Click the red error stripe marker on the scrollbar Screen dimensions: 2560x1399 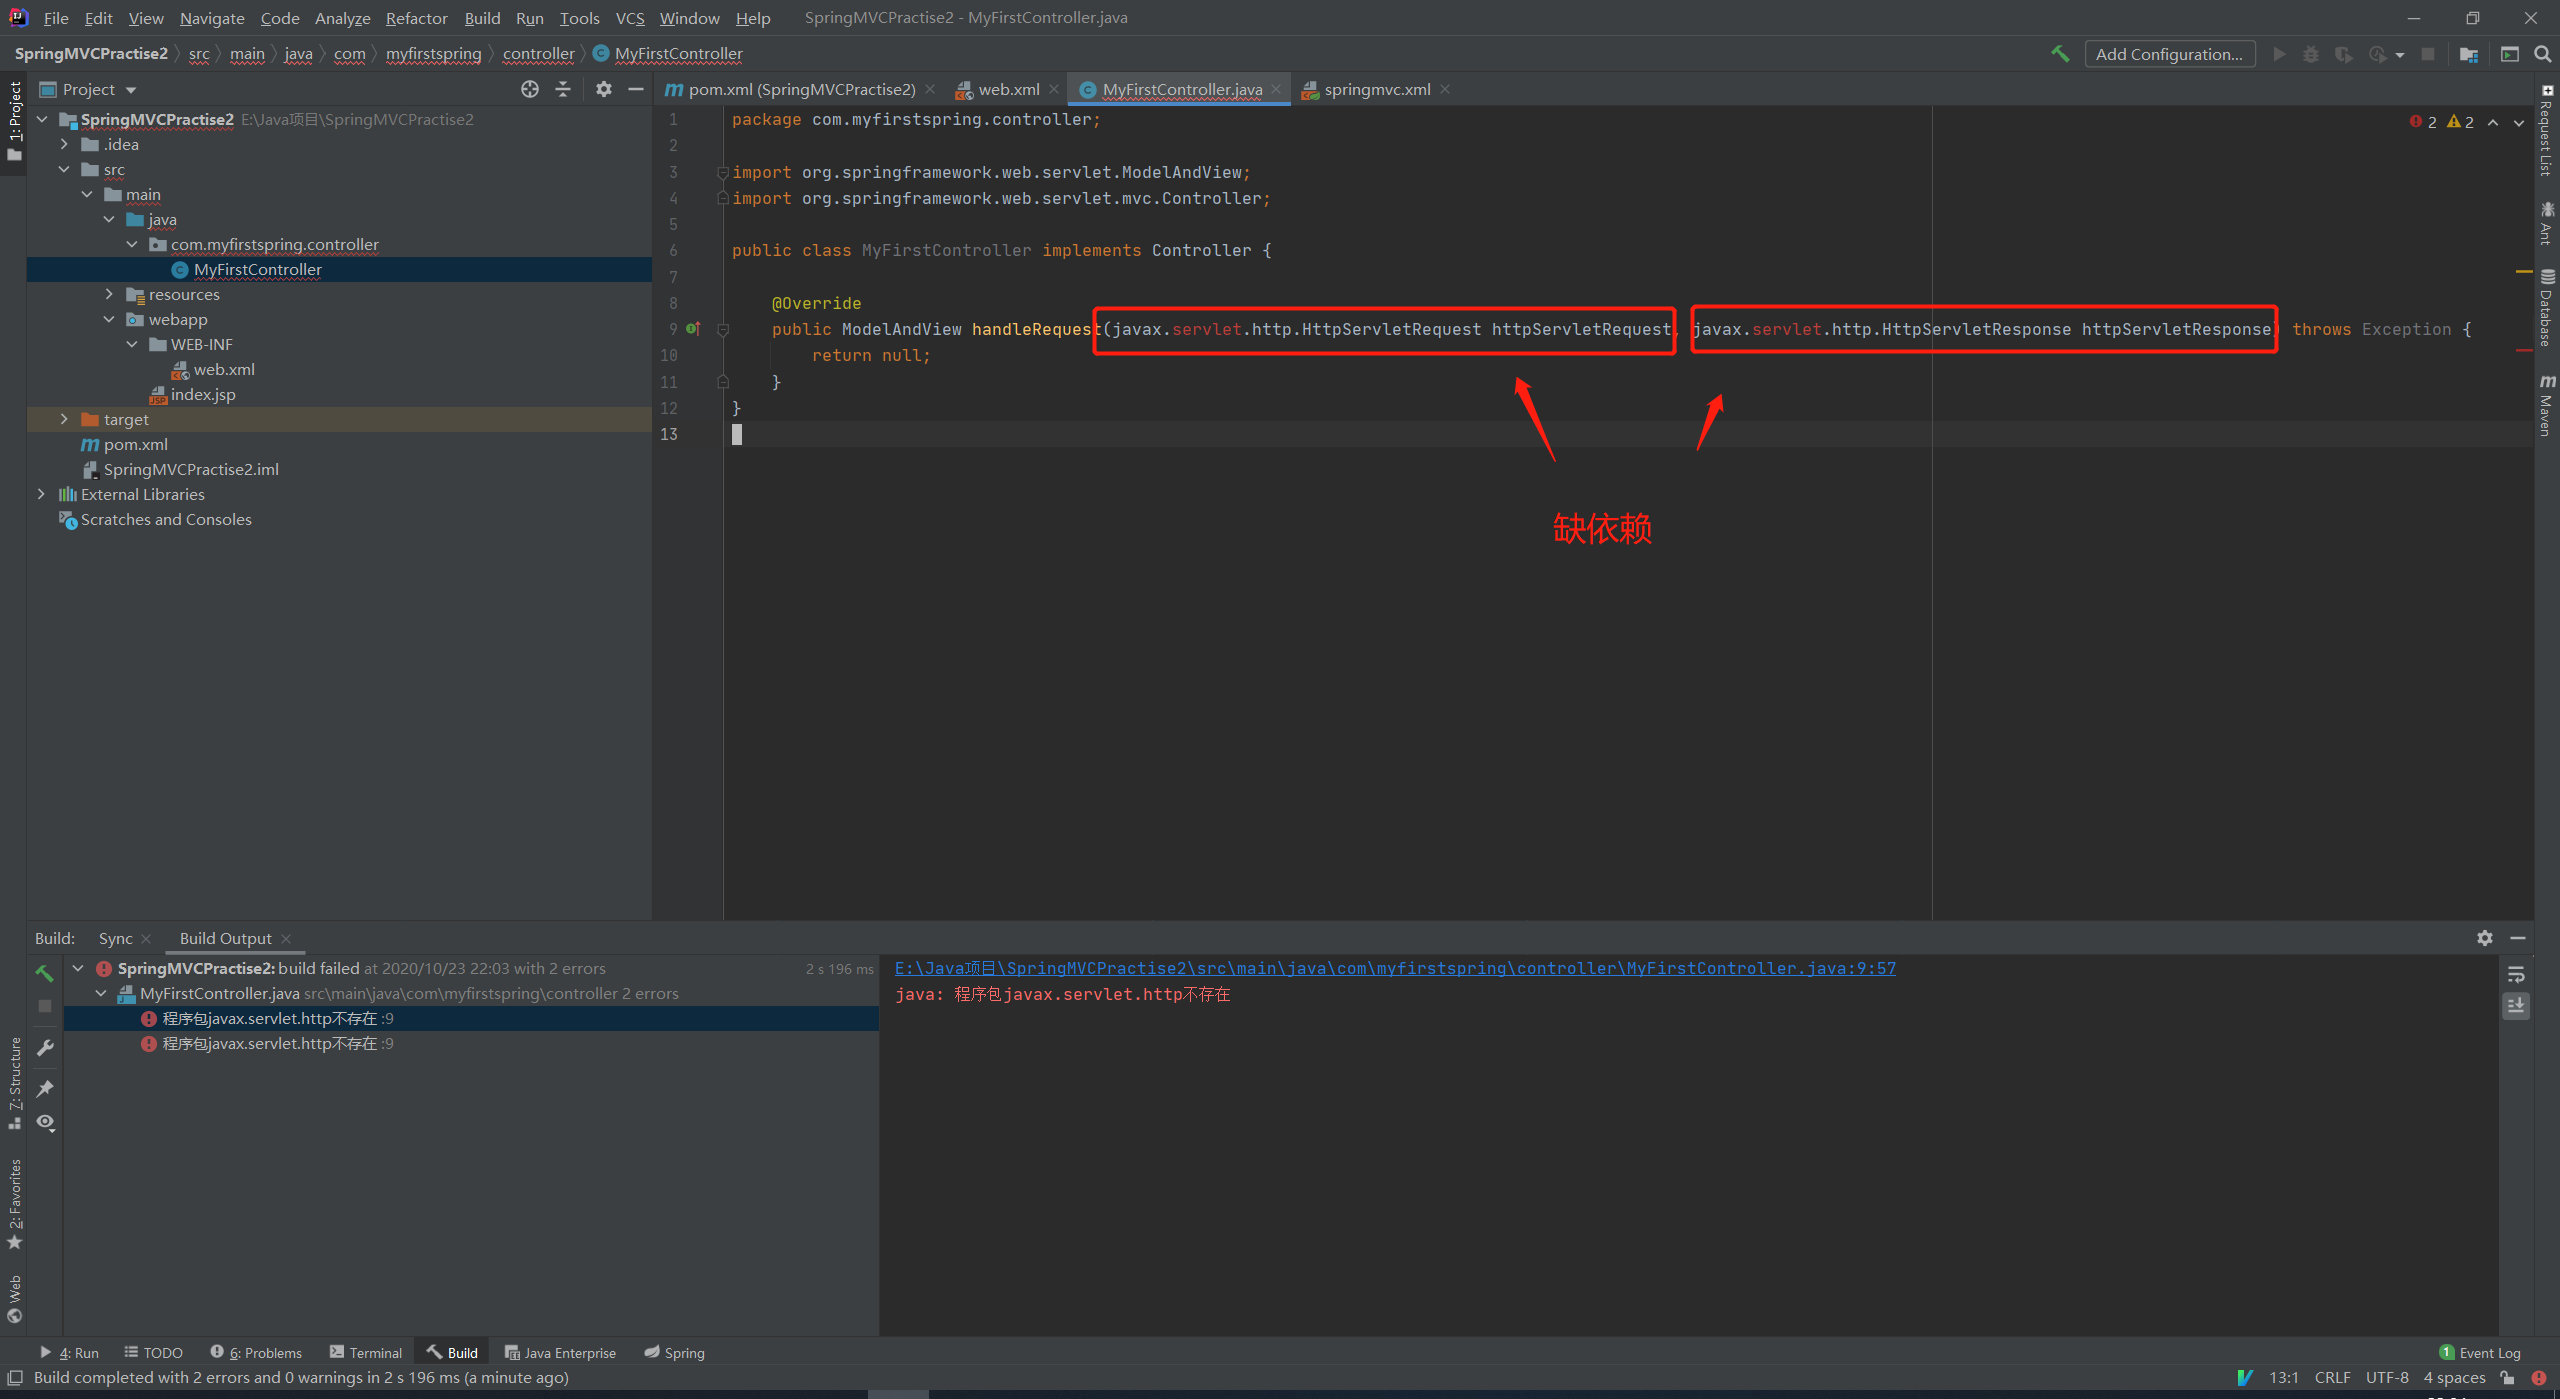click(x=2524, y=350)
